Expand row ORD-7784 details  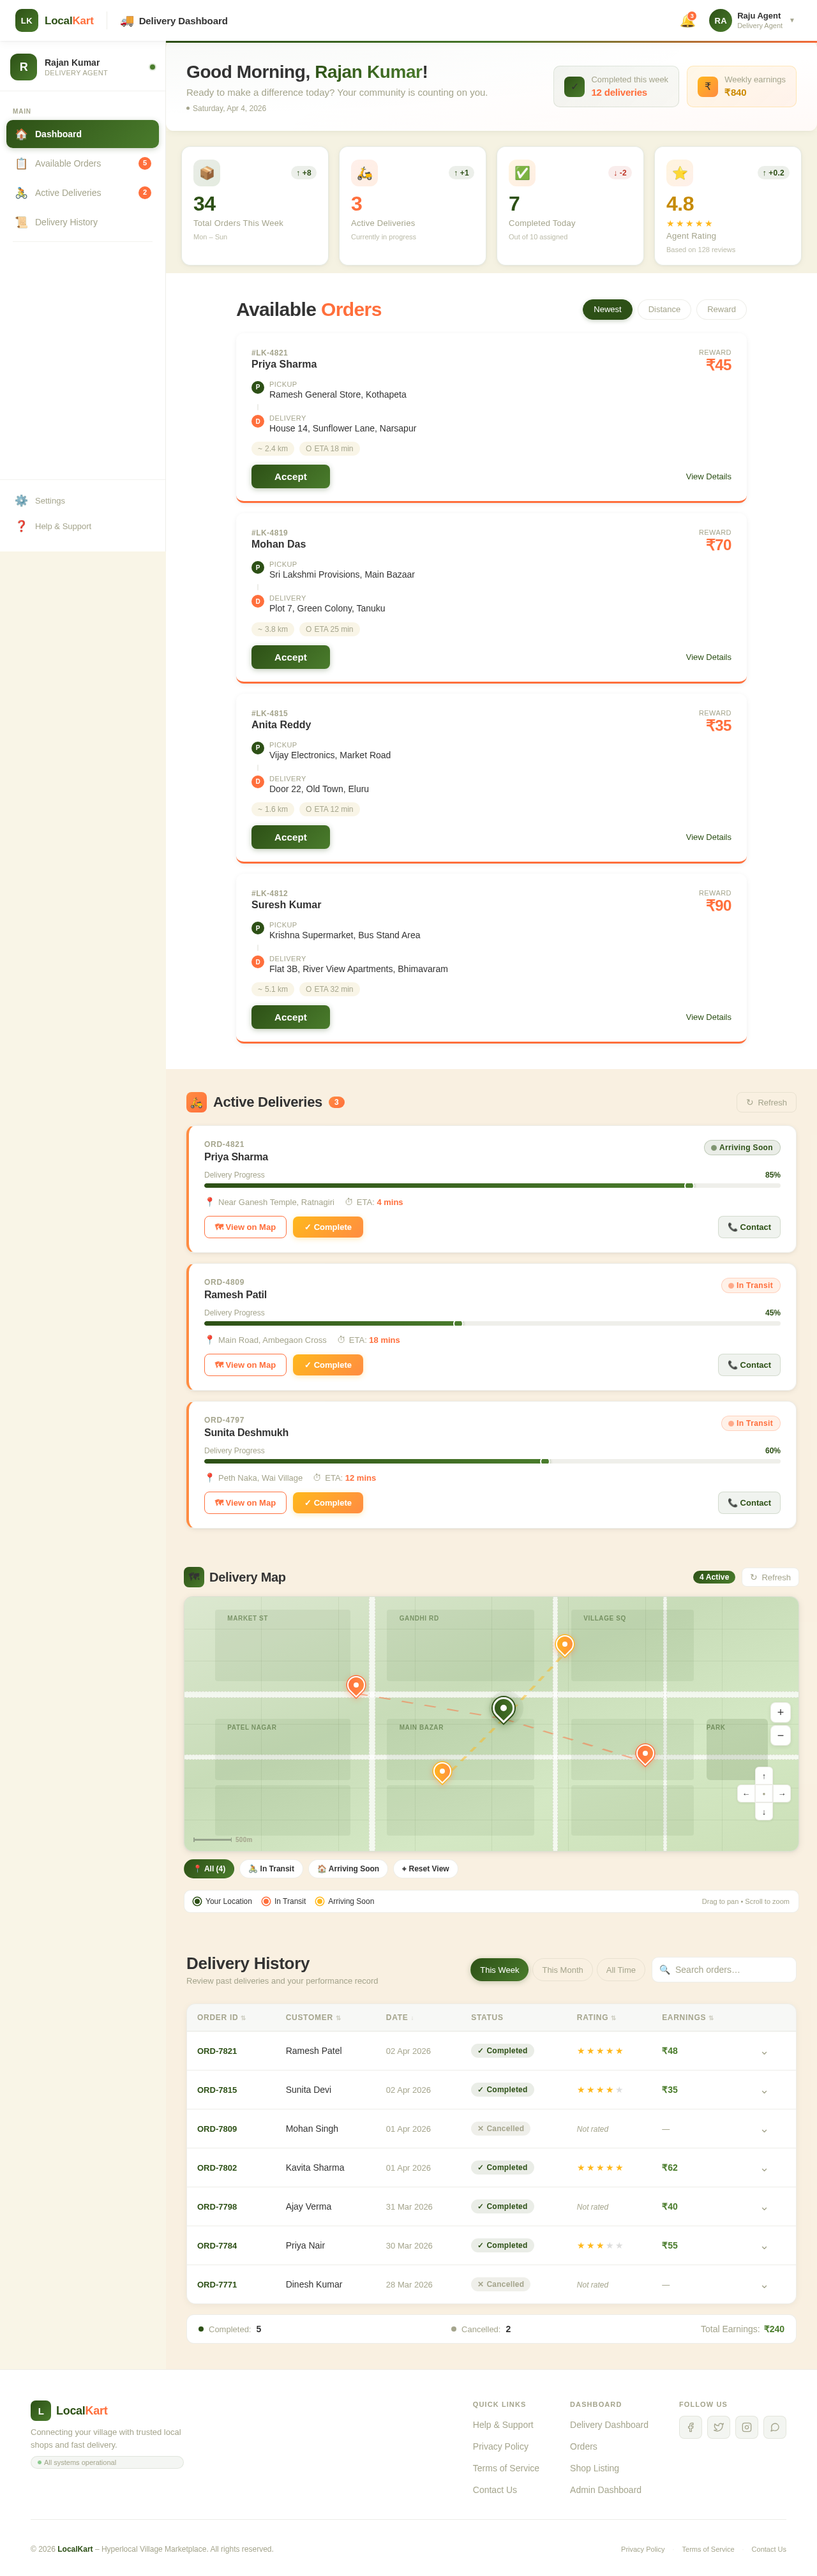[764, 2246]
